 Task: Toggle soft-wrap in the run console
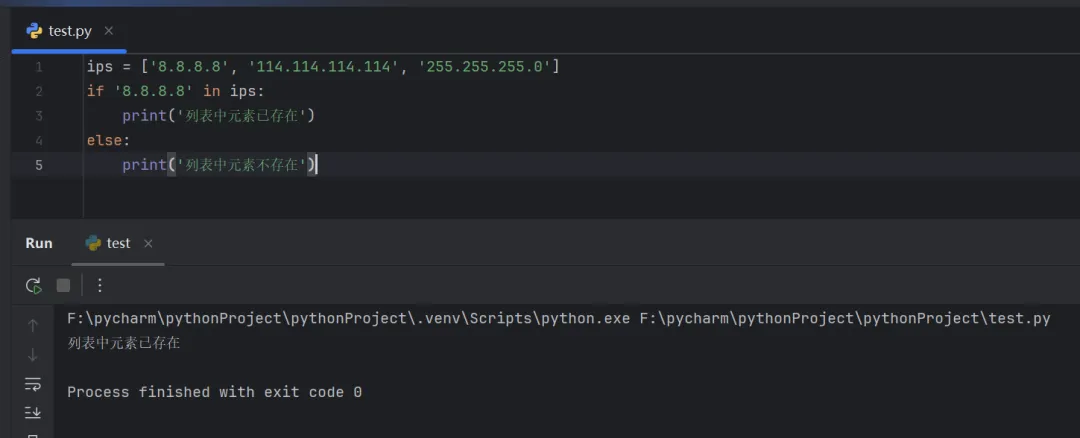coord(33,384)
